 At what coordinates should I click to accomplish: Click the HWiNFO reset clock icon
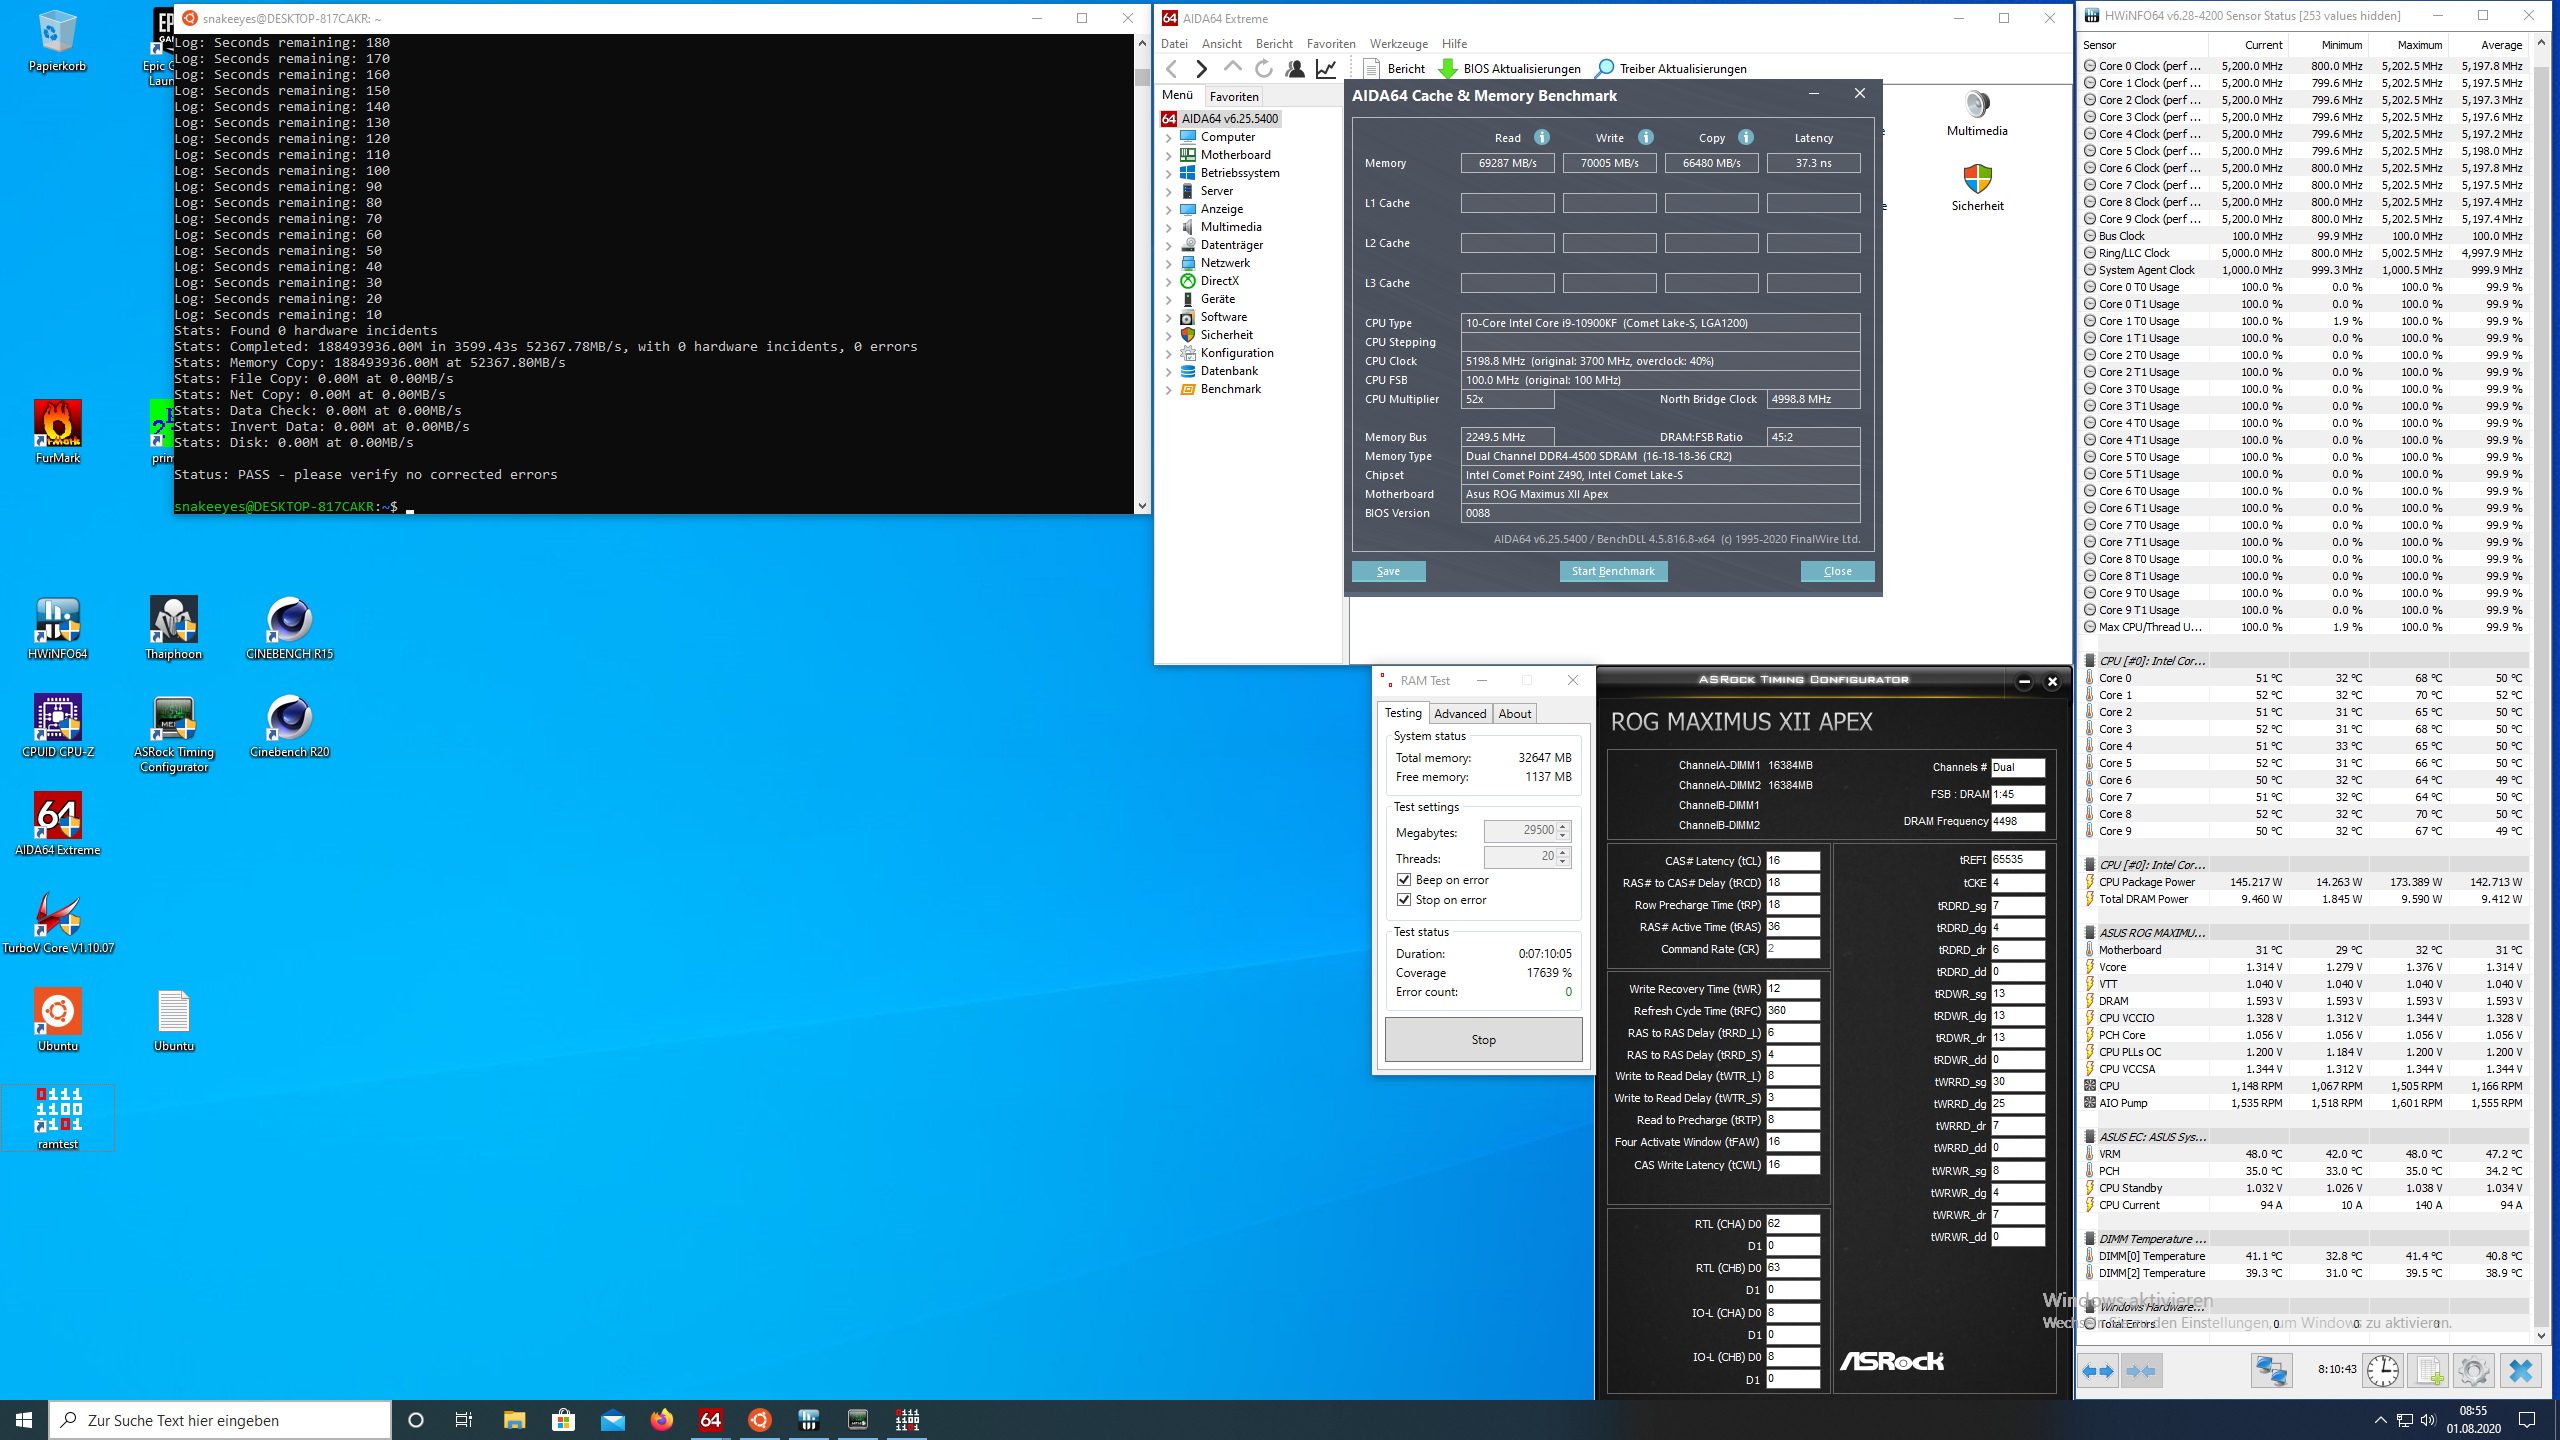[2383, 1370]
